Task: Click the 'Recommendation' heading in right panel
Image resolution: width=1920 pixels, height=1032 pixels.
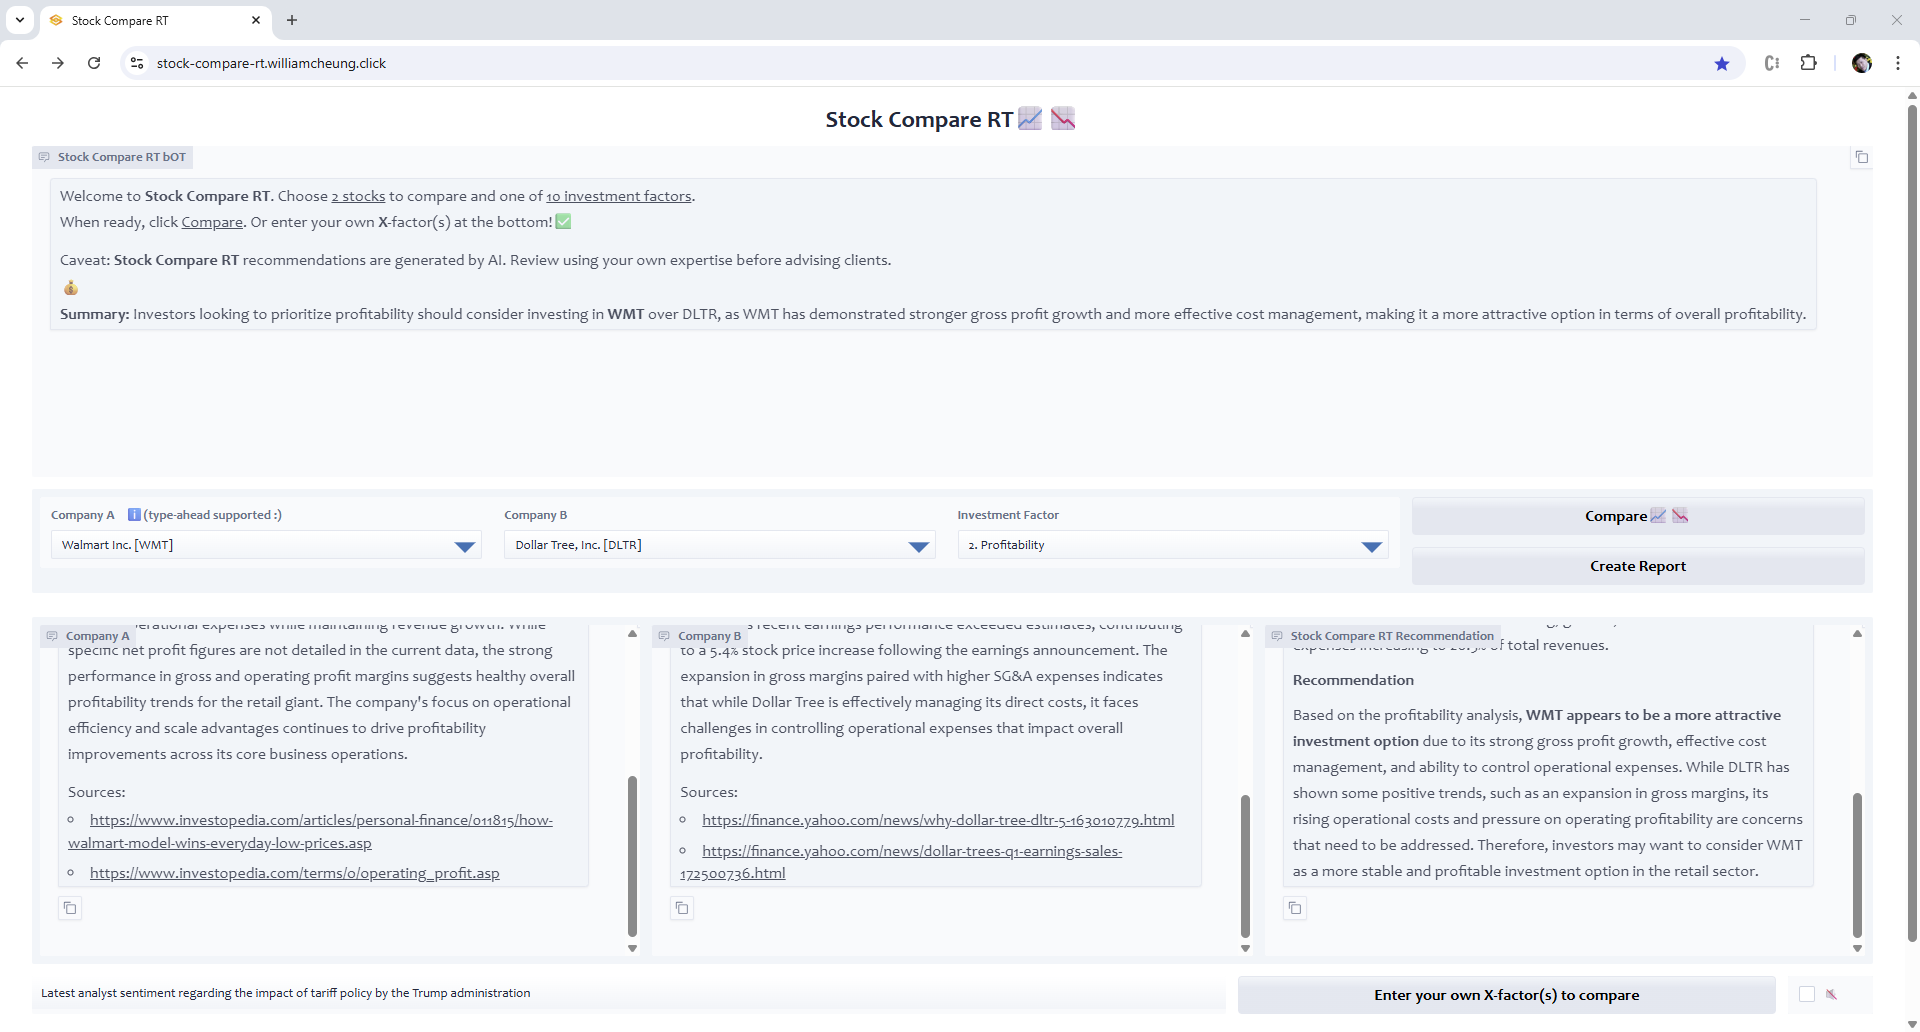Action: point(1353,680)
